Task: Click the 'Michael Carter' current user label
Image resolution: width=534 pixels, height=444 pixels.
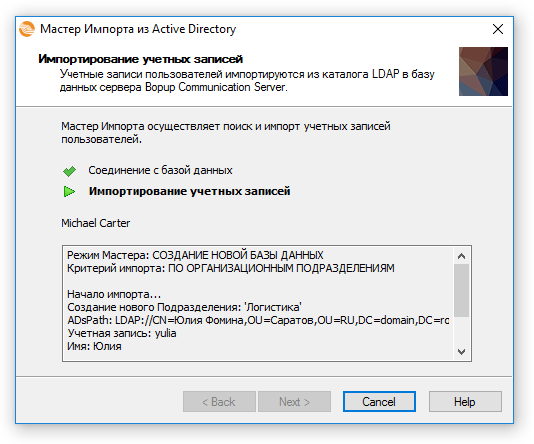Action: (x=96, y=223)
